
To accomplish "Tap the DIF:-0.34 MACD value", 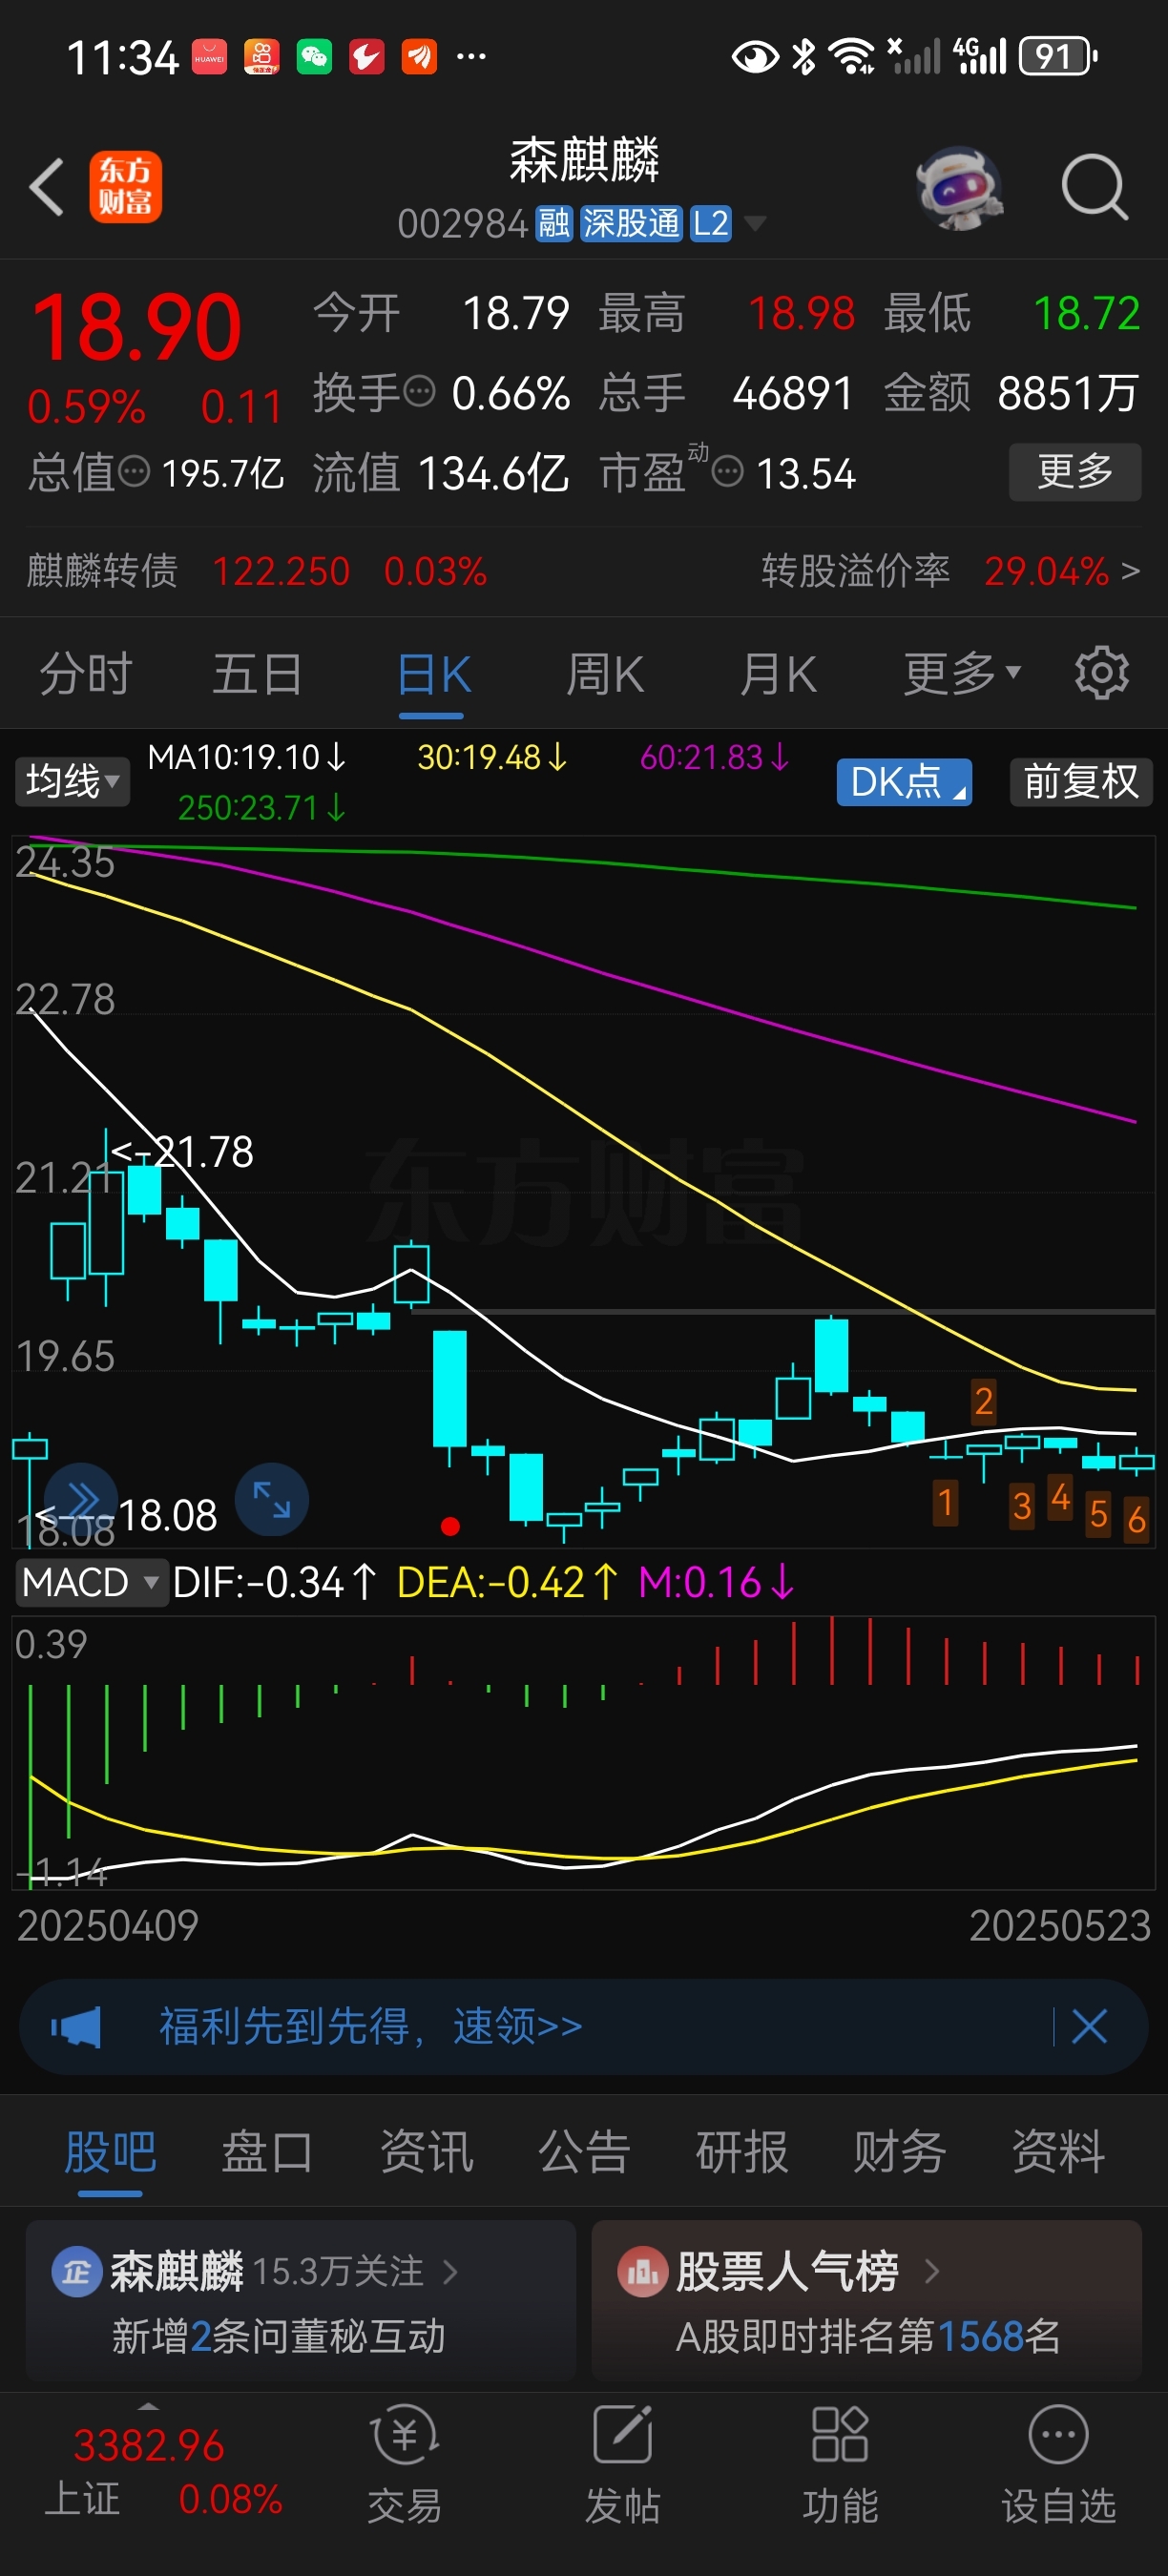I will 274,1583.
